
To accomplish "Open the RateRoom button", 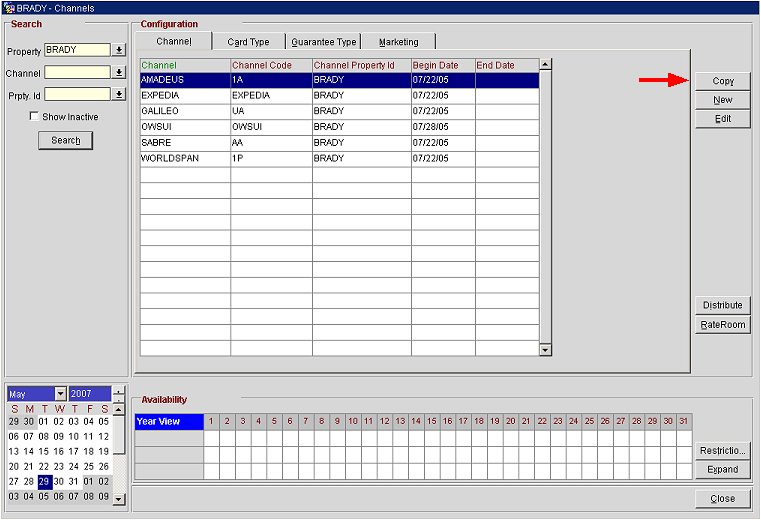I will click(722, 325).
